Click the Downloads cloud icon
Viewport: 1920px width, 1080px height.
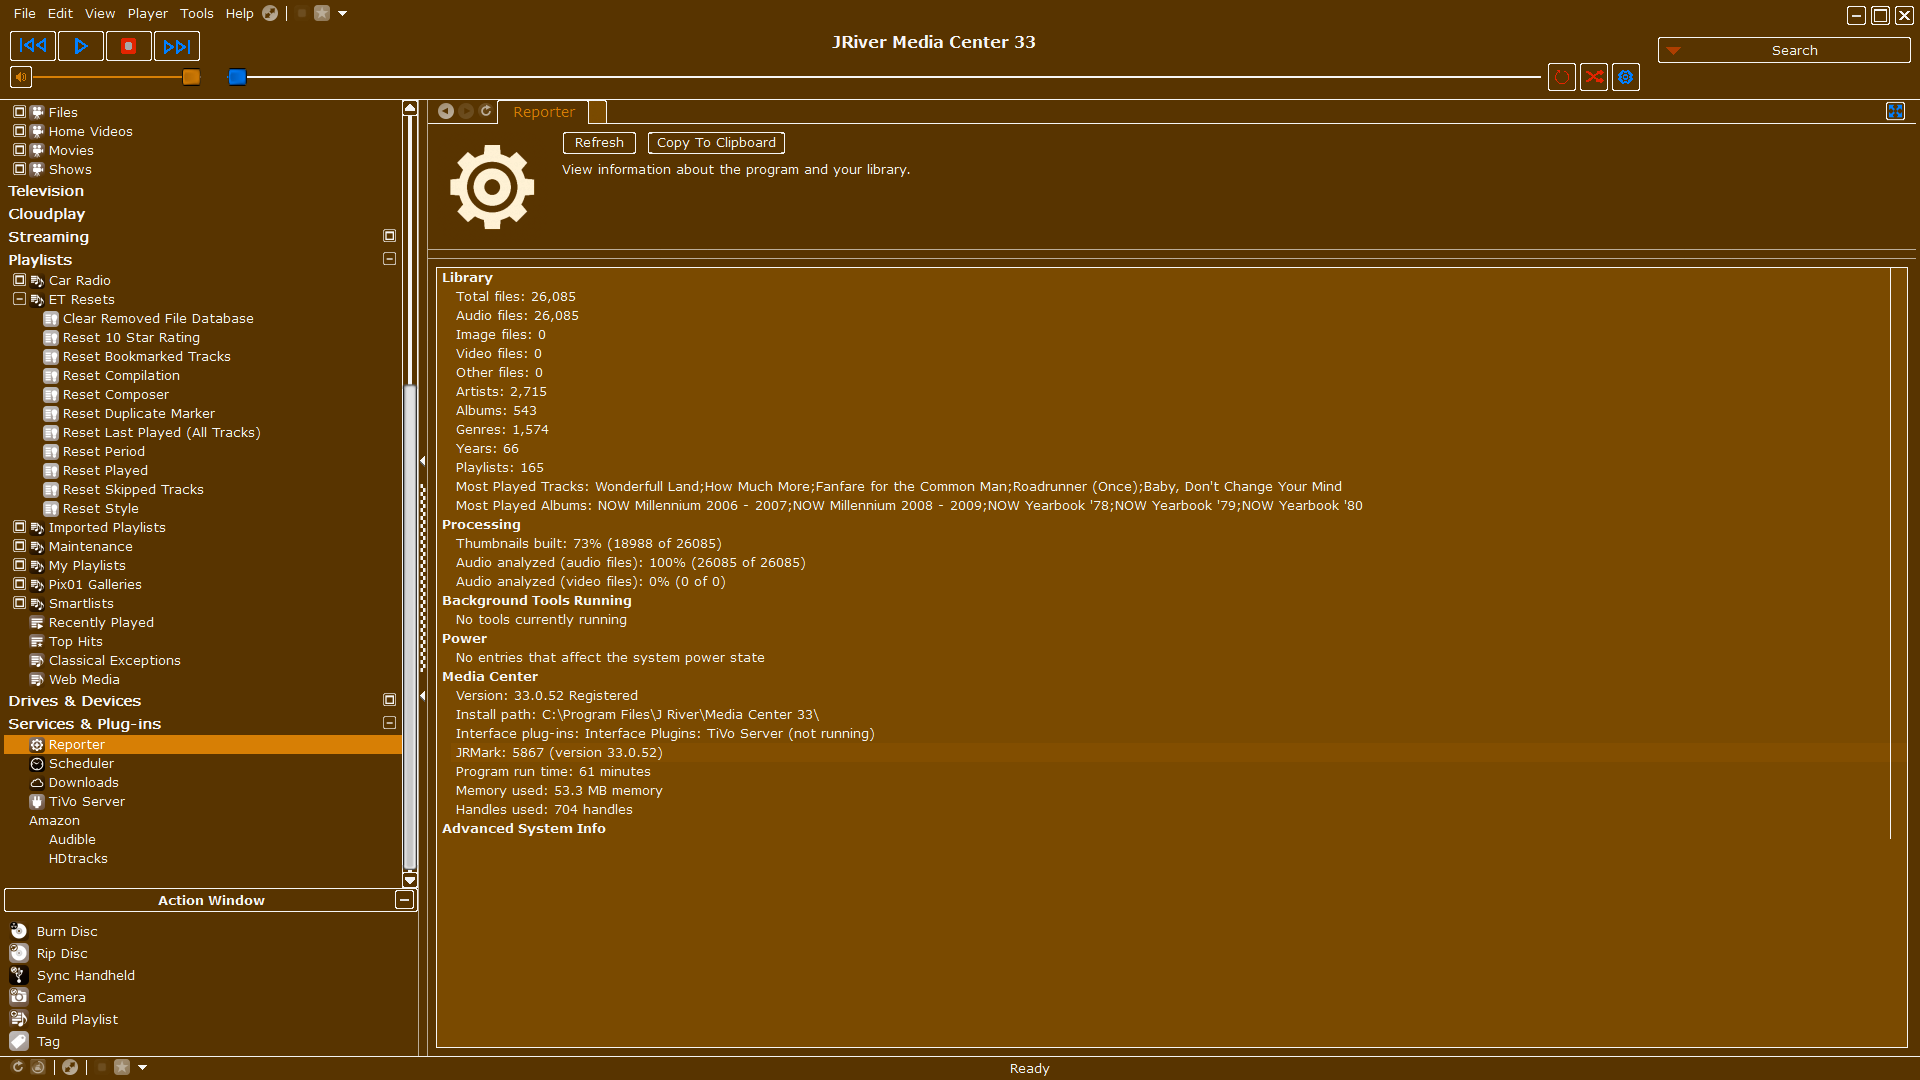point(37,783)
